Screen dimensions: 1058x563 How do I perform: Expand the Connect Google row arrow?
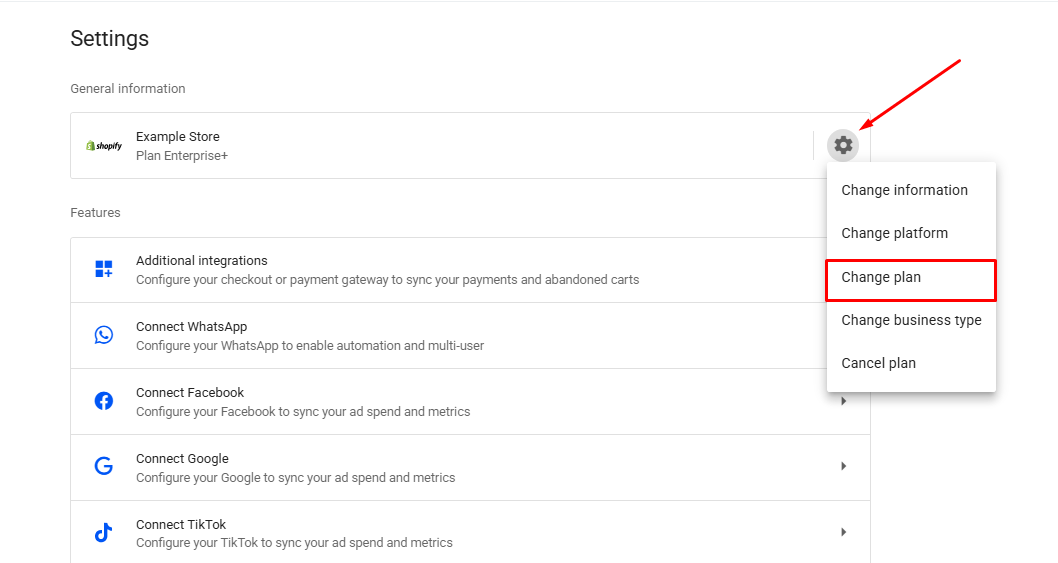(844, 466)
